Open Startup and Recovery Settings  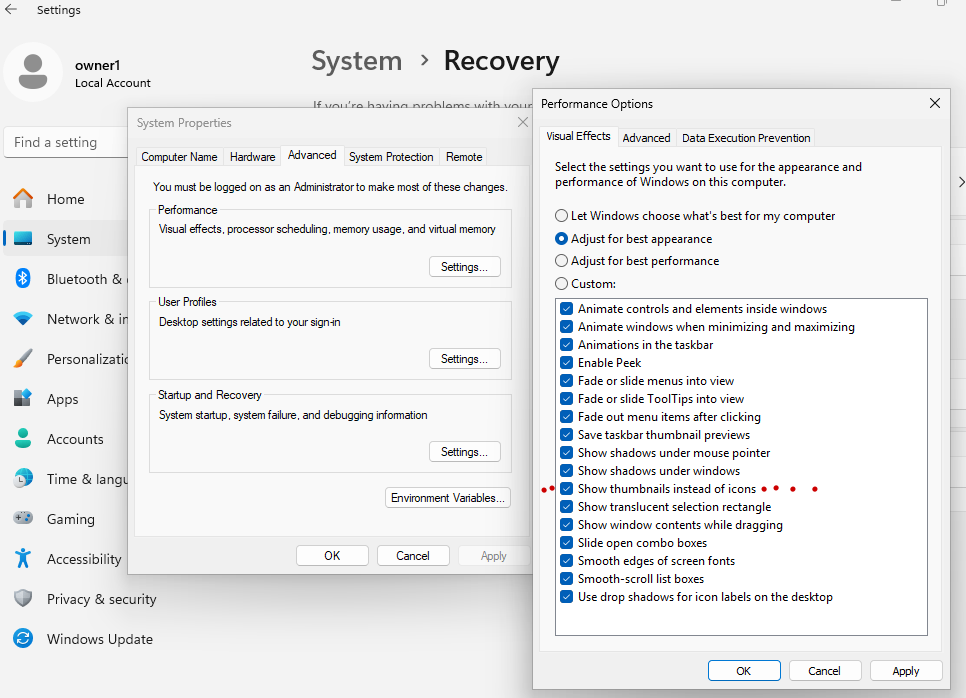pyautogui.click(x=464, y=452)
